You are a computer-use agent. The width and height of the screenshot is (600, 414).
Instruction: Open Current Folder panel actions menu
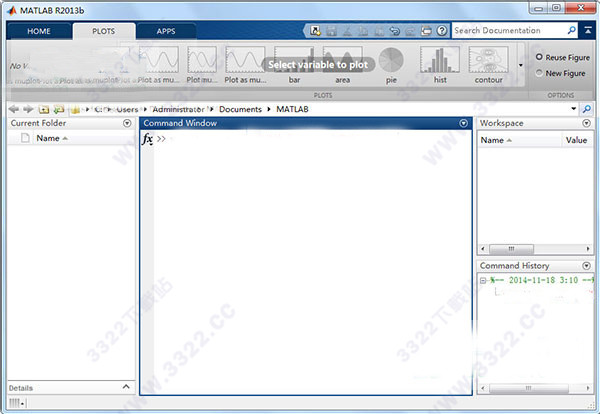click(127, 123)
